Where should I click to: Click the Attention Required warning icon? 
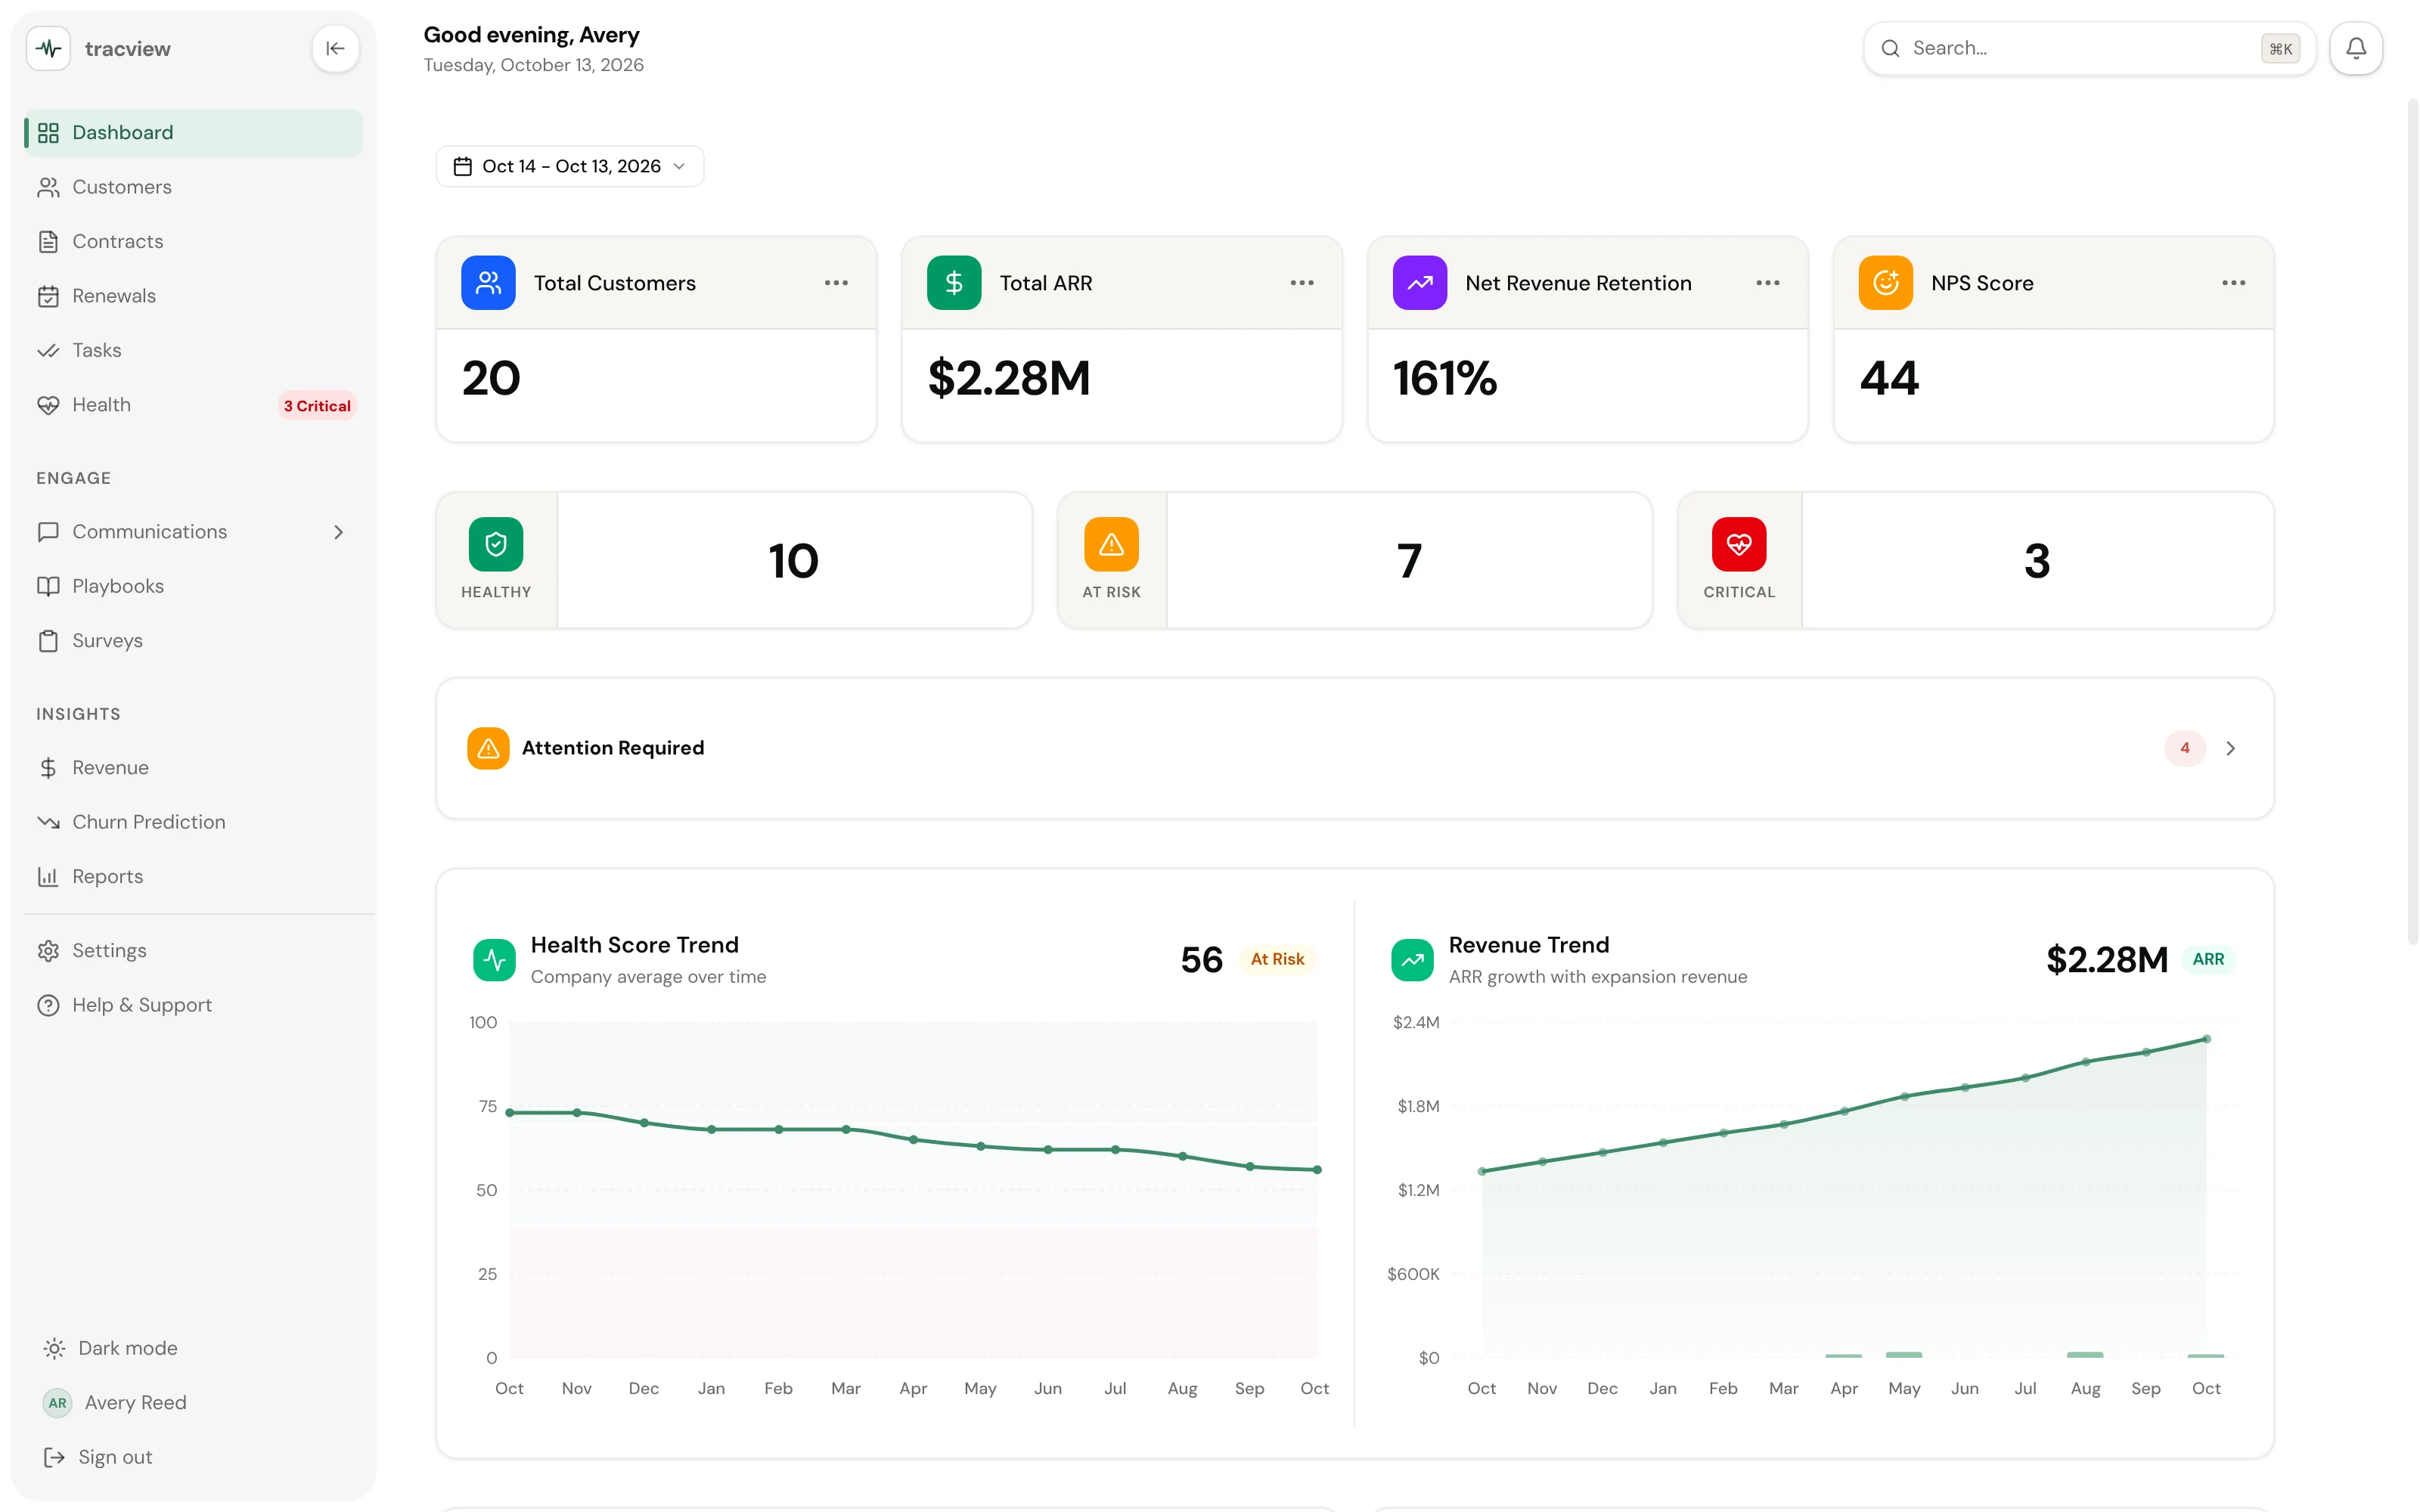[488, 748]
